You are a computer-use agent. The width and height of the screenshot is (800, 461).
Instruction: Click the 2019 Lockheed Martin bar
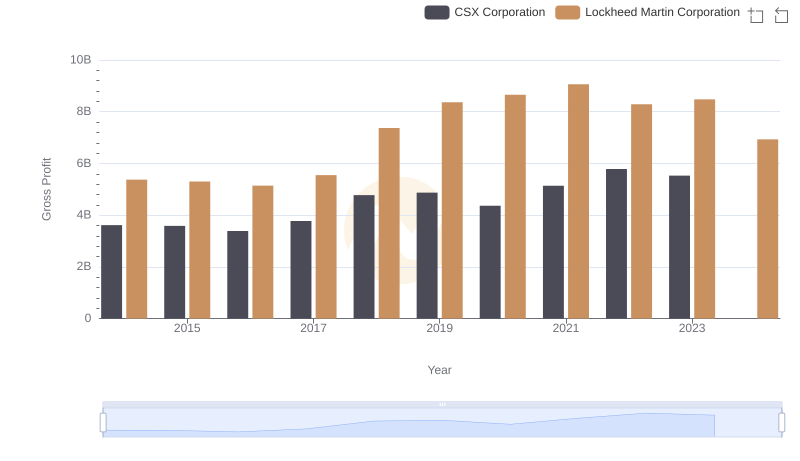point(452,210)
